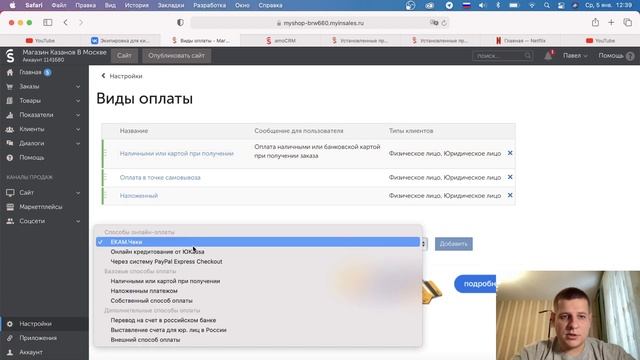Expand the Заказы sidebar section
This screenshot has width=640, height=360.
click(x=78, y=87)
